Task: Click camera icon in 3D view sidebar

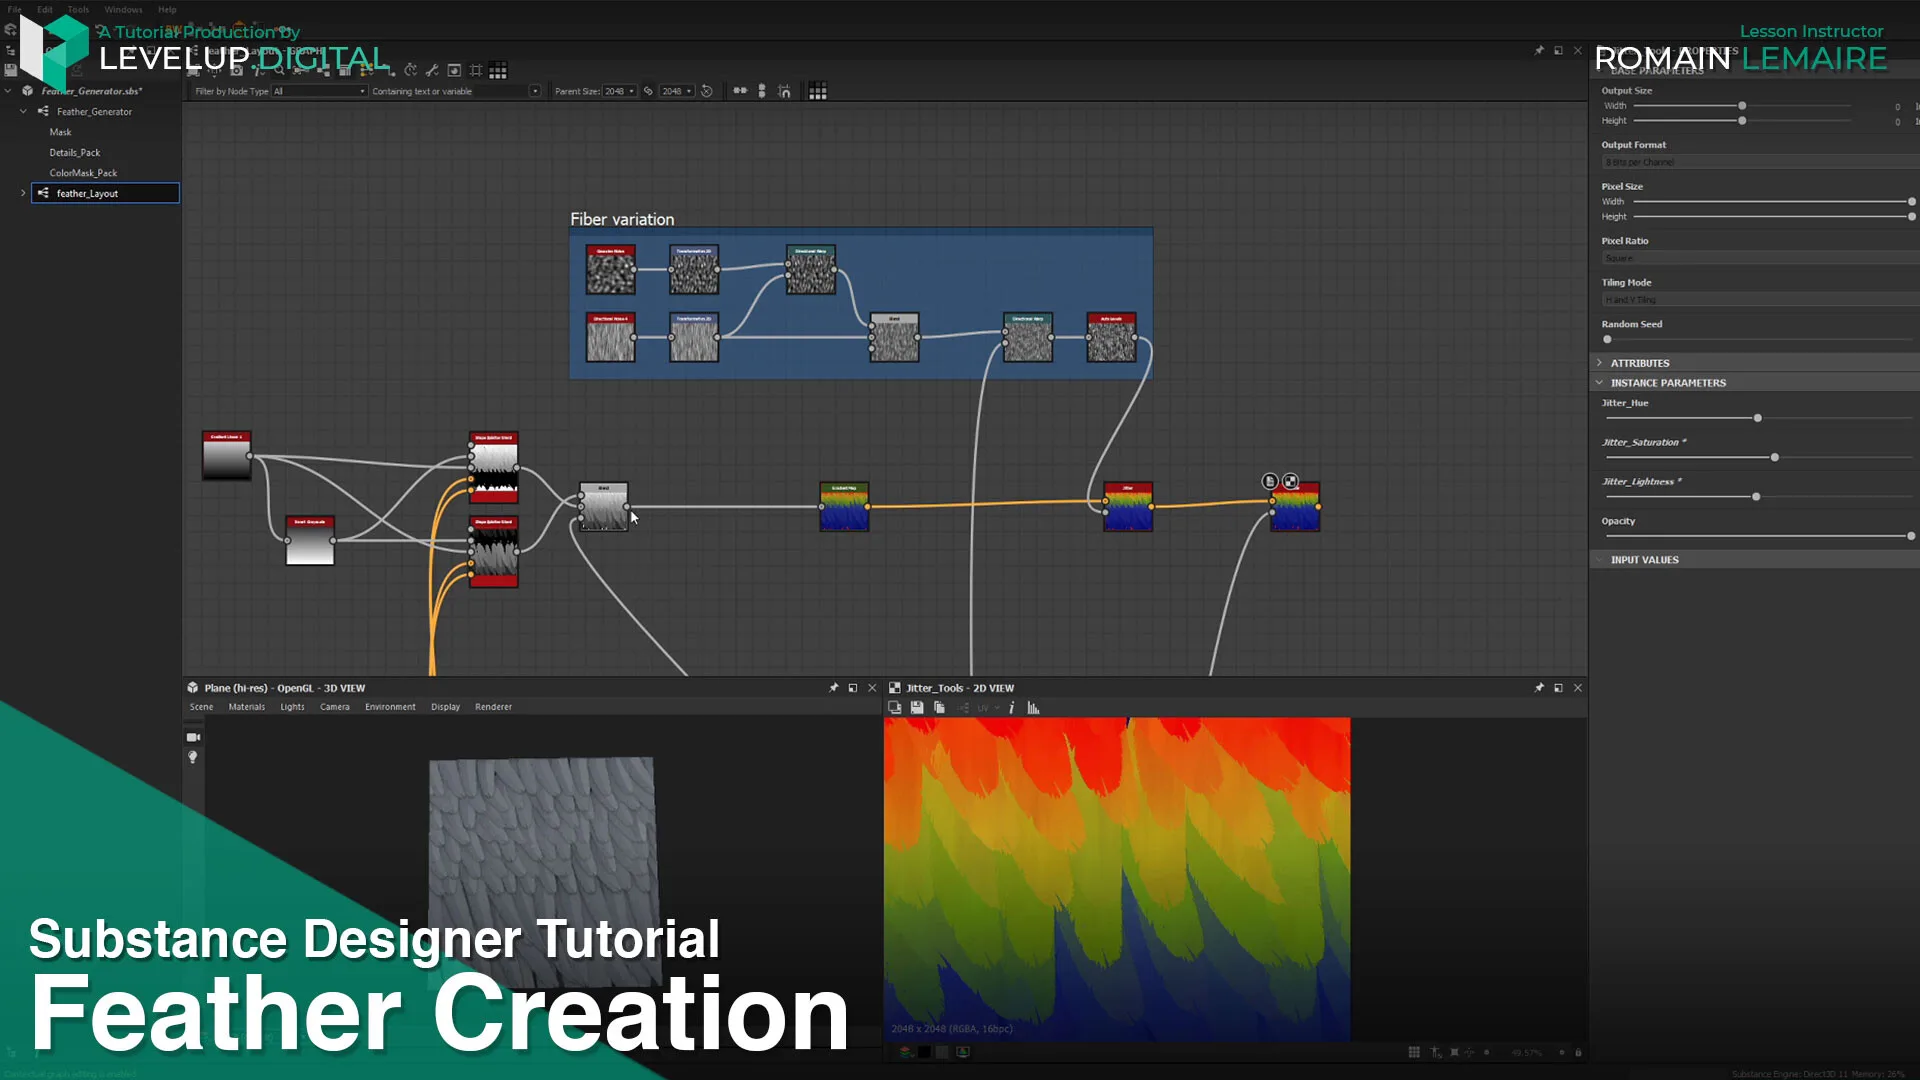Action: [x=194, y=737]
